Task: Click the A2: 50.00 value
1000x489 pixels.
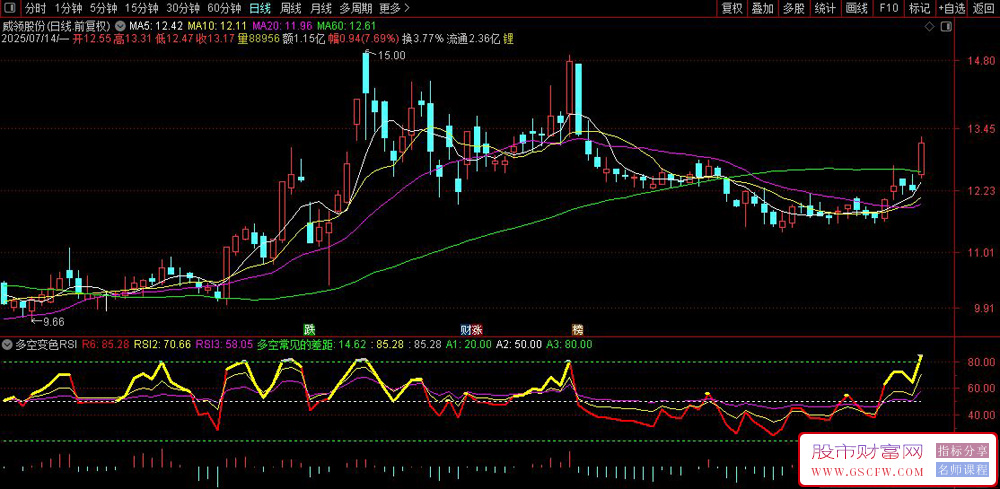Action: [518, 344]
